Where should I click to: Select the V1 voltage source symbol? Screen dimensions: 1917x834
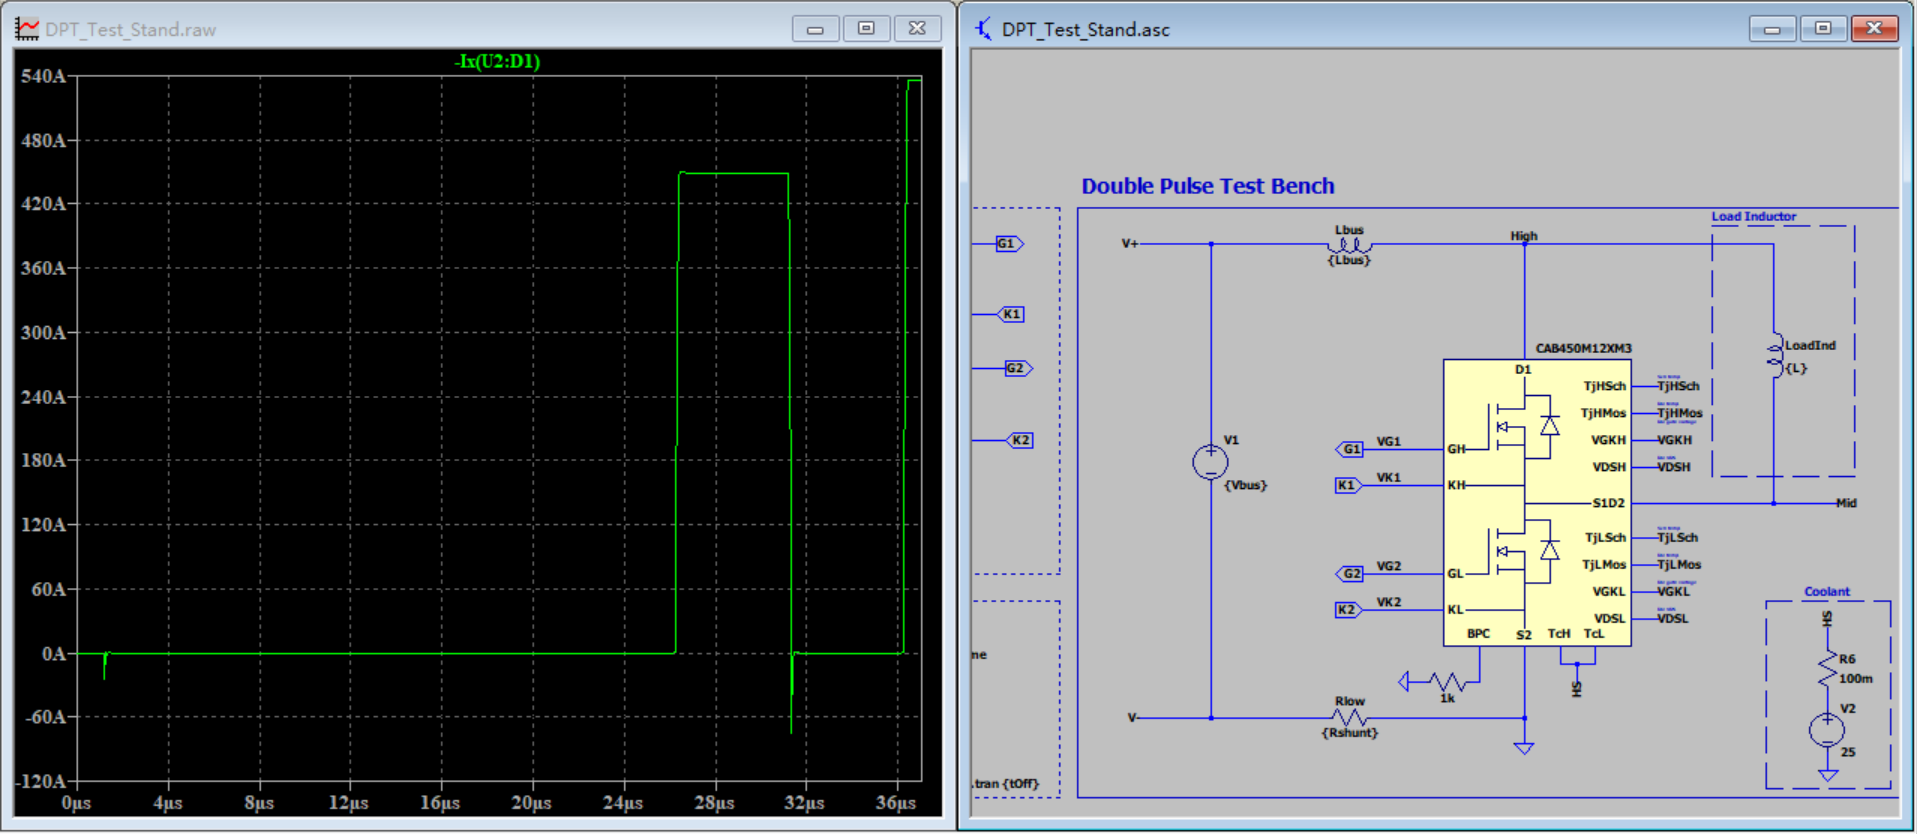pyautogui.click(x=1210, y=461)
